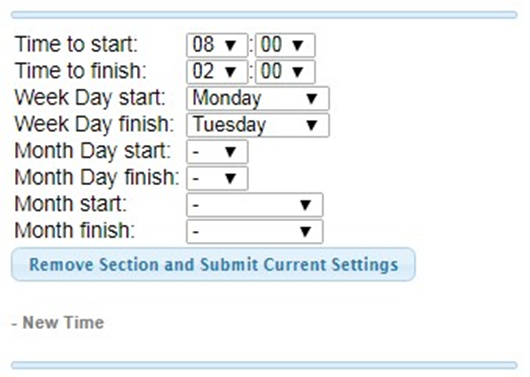Viewport: 530px width, 377px height.
Task: Expand the Month start dropdown
Action: [x=255, y=205]
